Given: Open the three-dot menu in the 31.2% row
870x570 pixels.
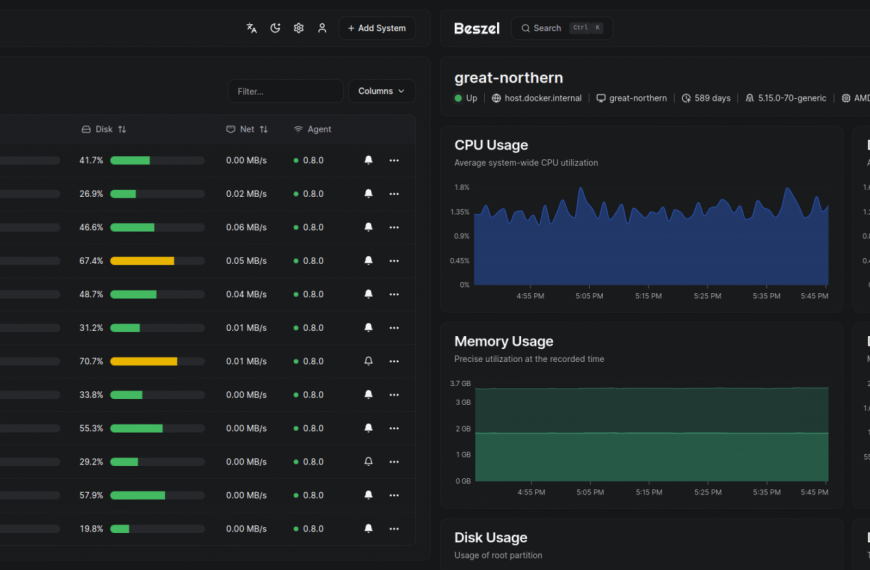Looking at the screenshot, I should point(394,327).
